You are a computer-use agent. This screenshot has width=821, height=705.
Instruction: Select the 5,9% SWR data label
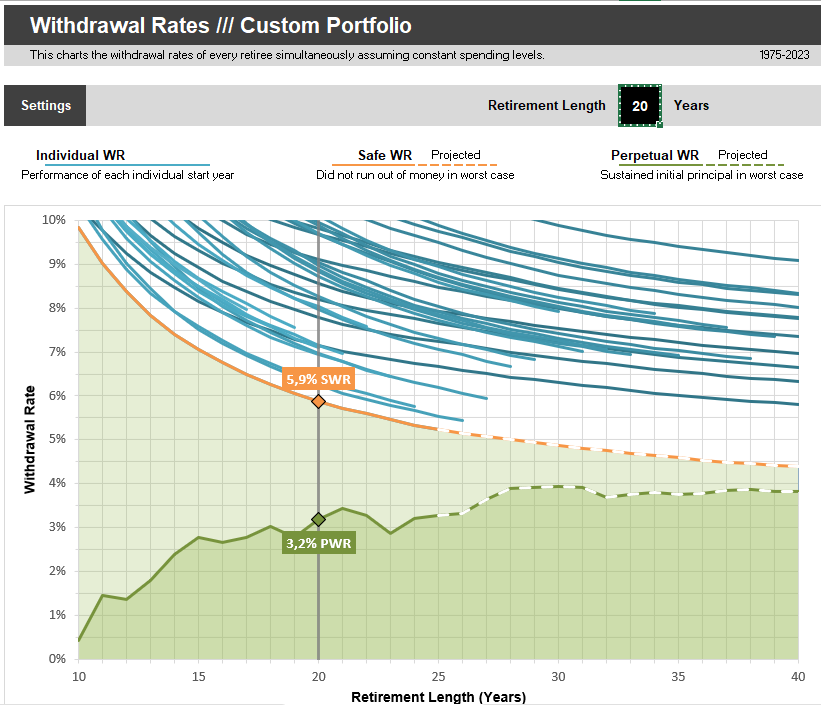tap(316, 380)
